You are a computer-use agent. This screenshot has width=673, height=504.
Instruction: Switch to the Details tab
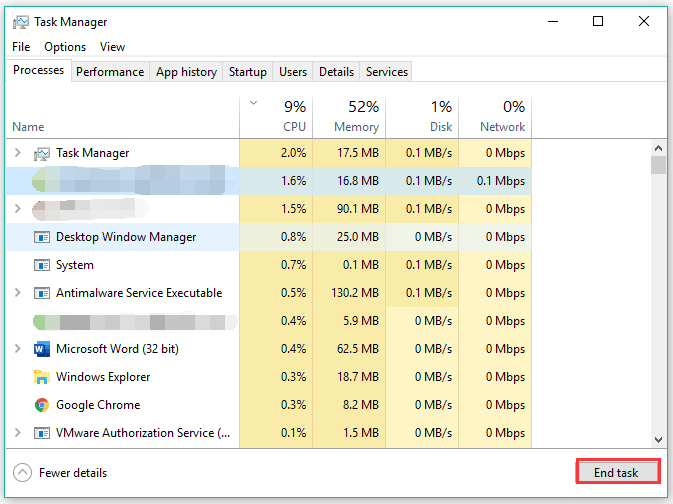(336, 72)
